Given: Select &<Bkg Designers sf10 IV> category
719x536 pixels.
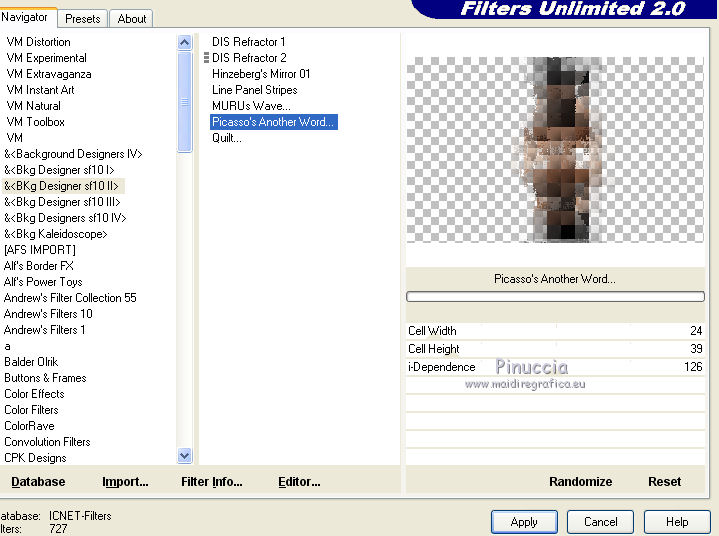Looking at the screenshot, I should click(x=65, y=218).
